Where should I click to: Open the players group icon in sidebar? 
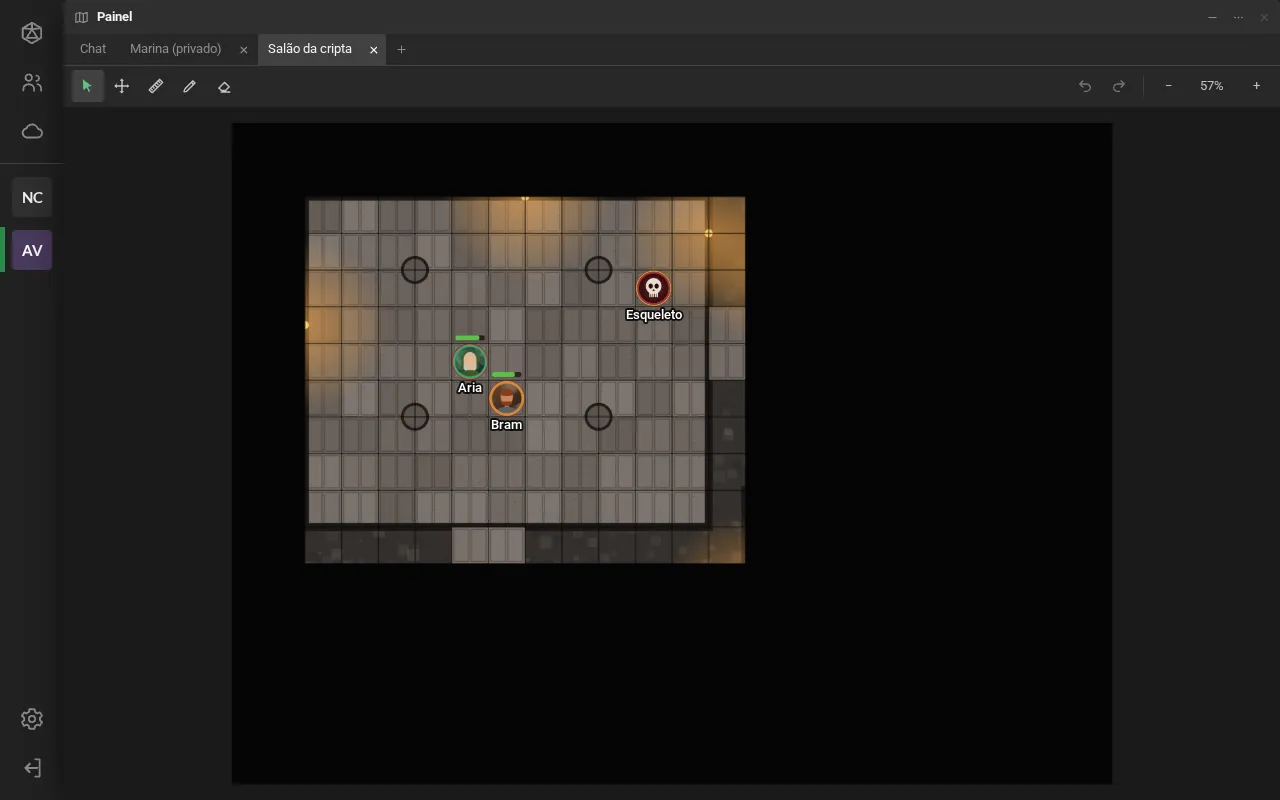(32, 83)
